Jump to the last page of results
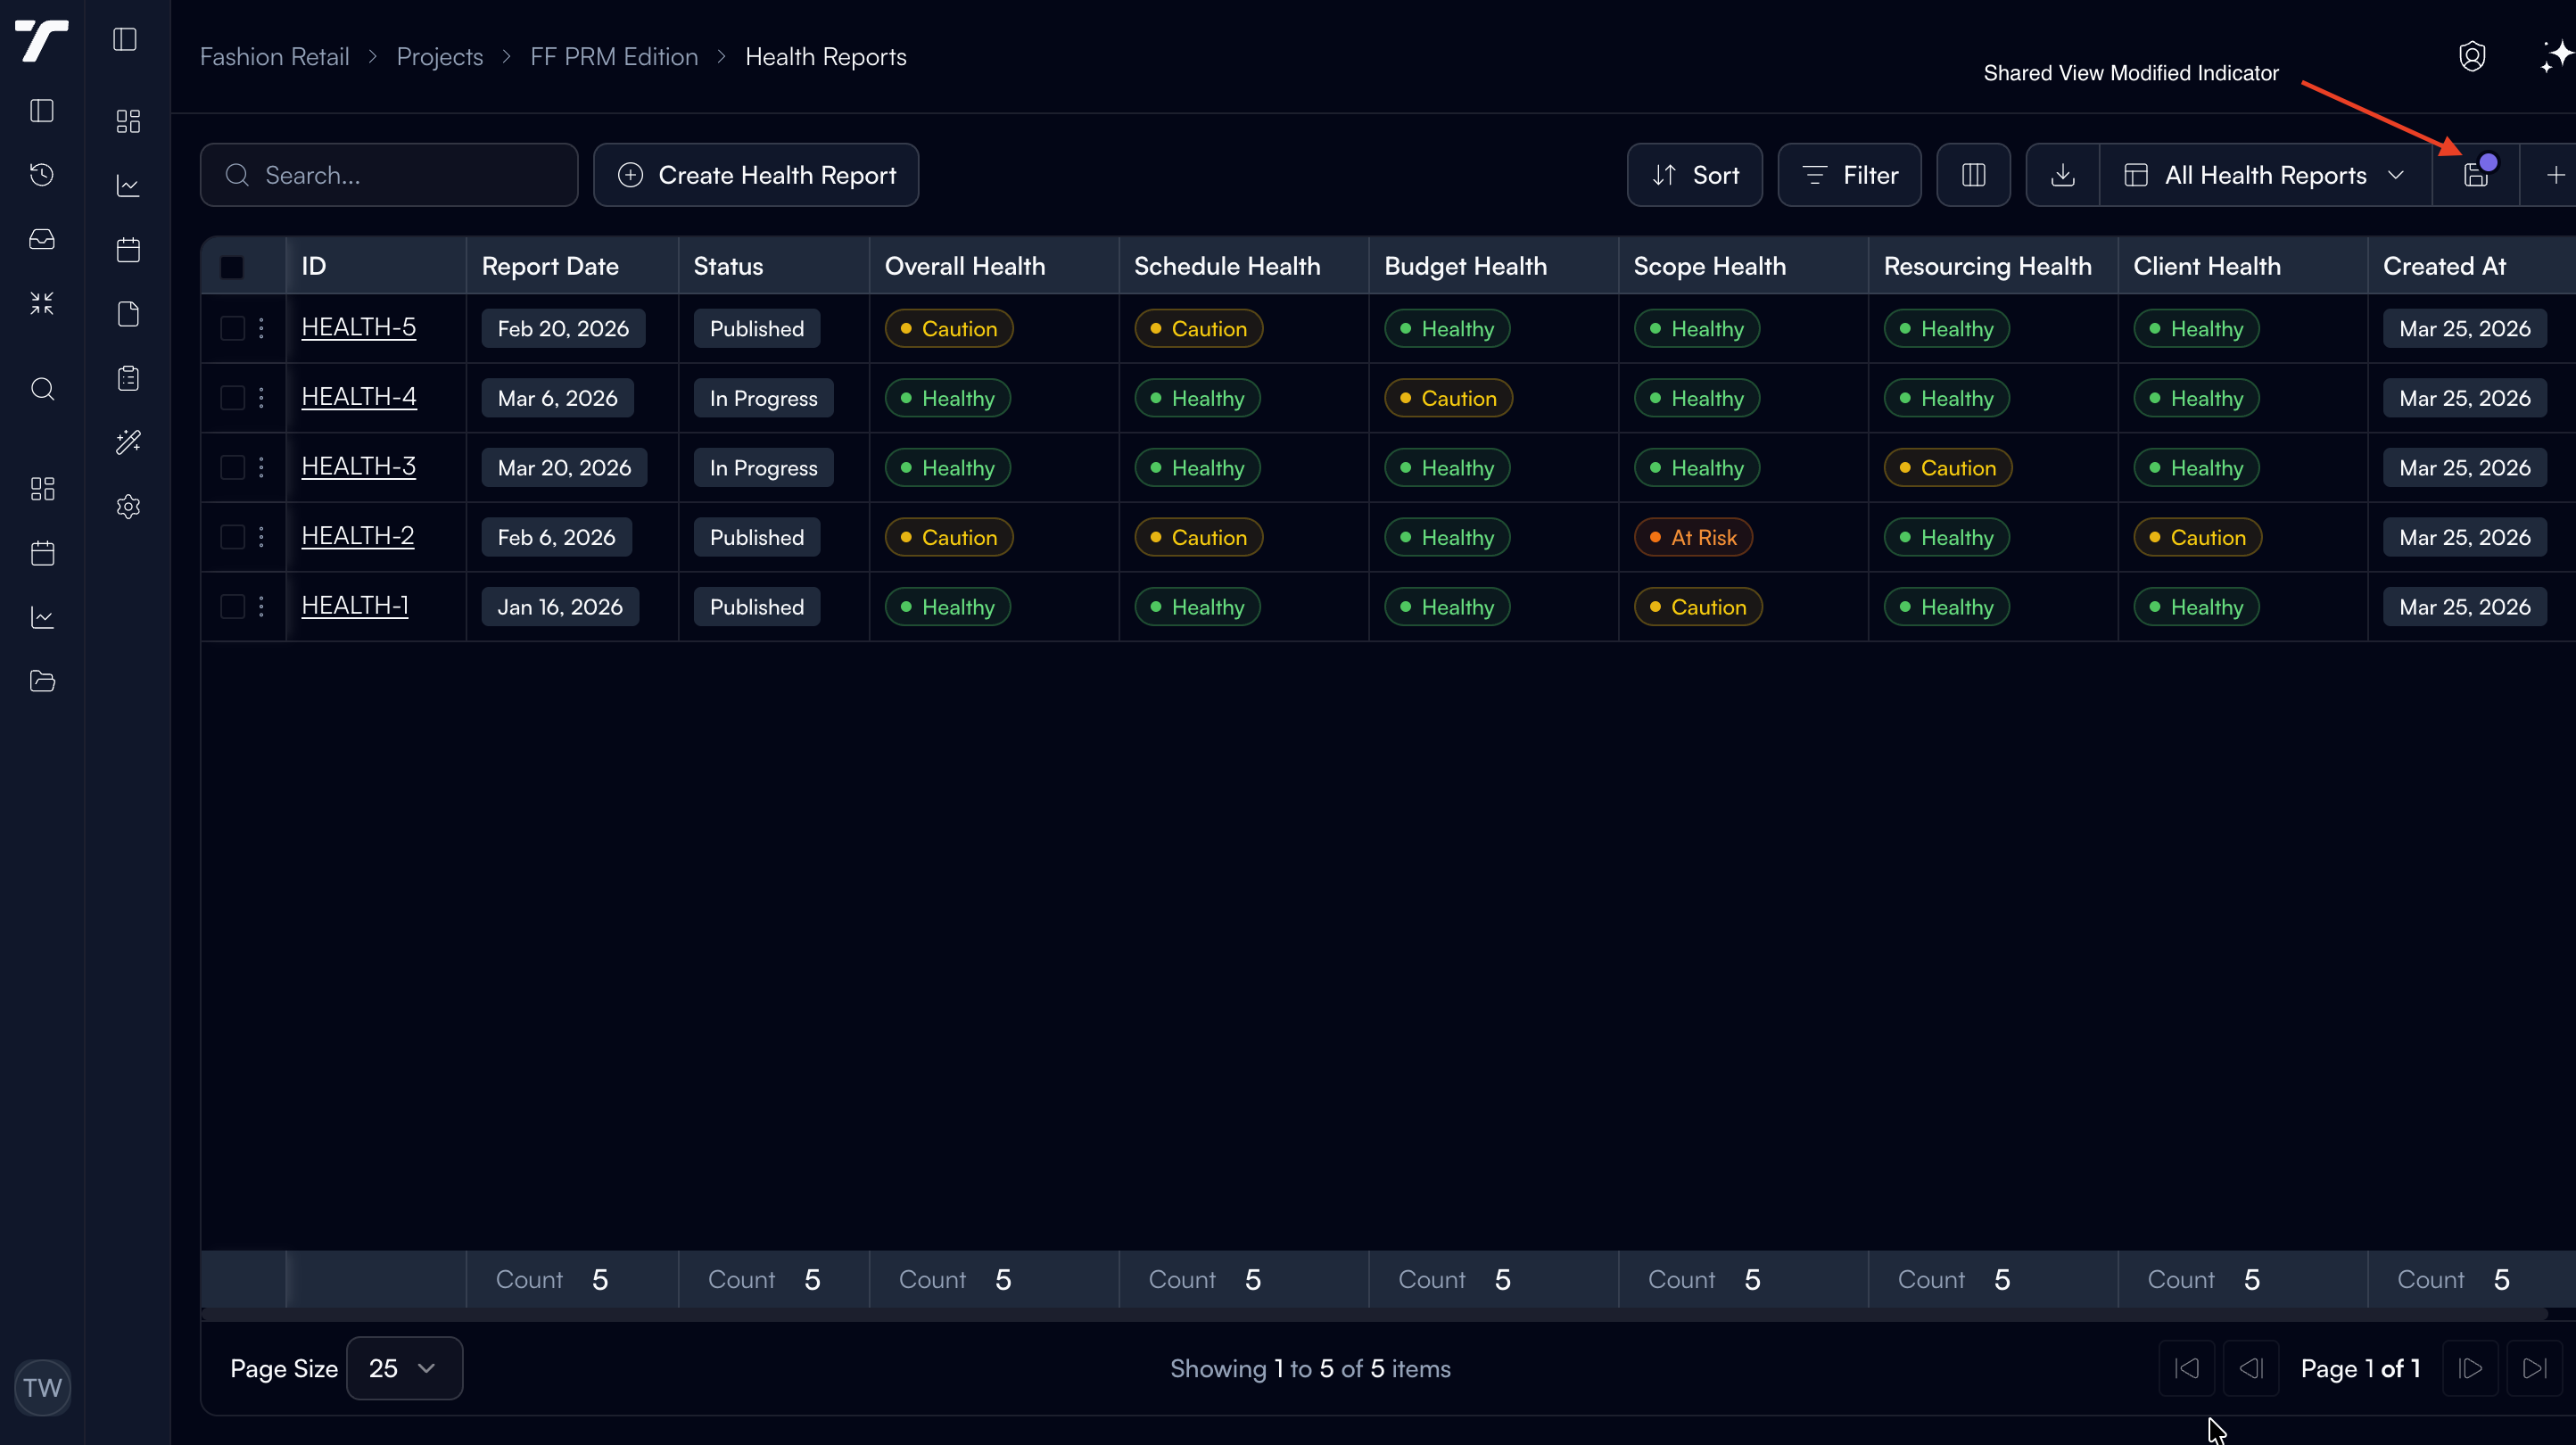 [2534, 1368]
